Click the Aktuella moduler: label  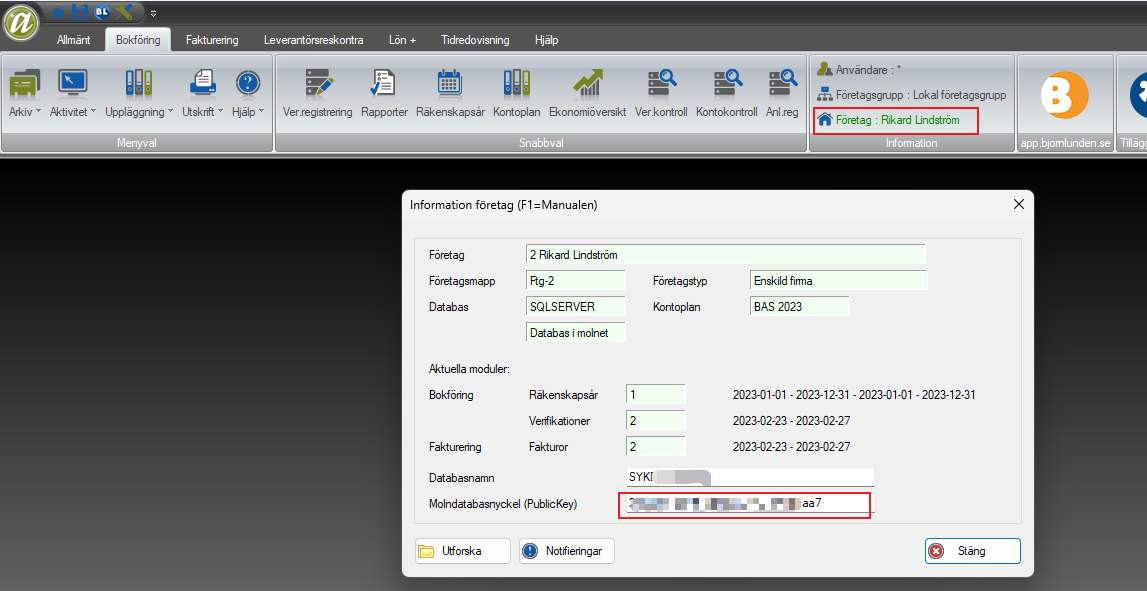point(469,369)
